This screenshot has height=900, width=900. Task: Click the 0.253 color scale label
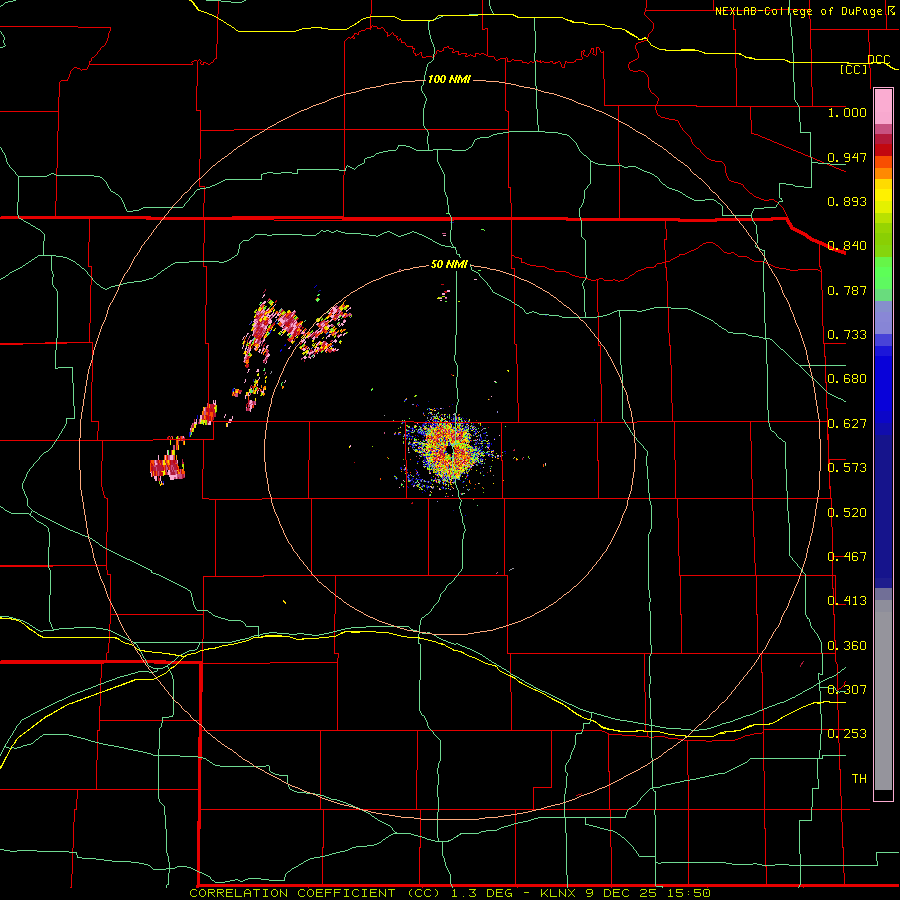click(x=847, y=734)
